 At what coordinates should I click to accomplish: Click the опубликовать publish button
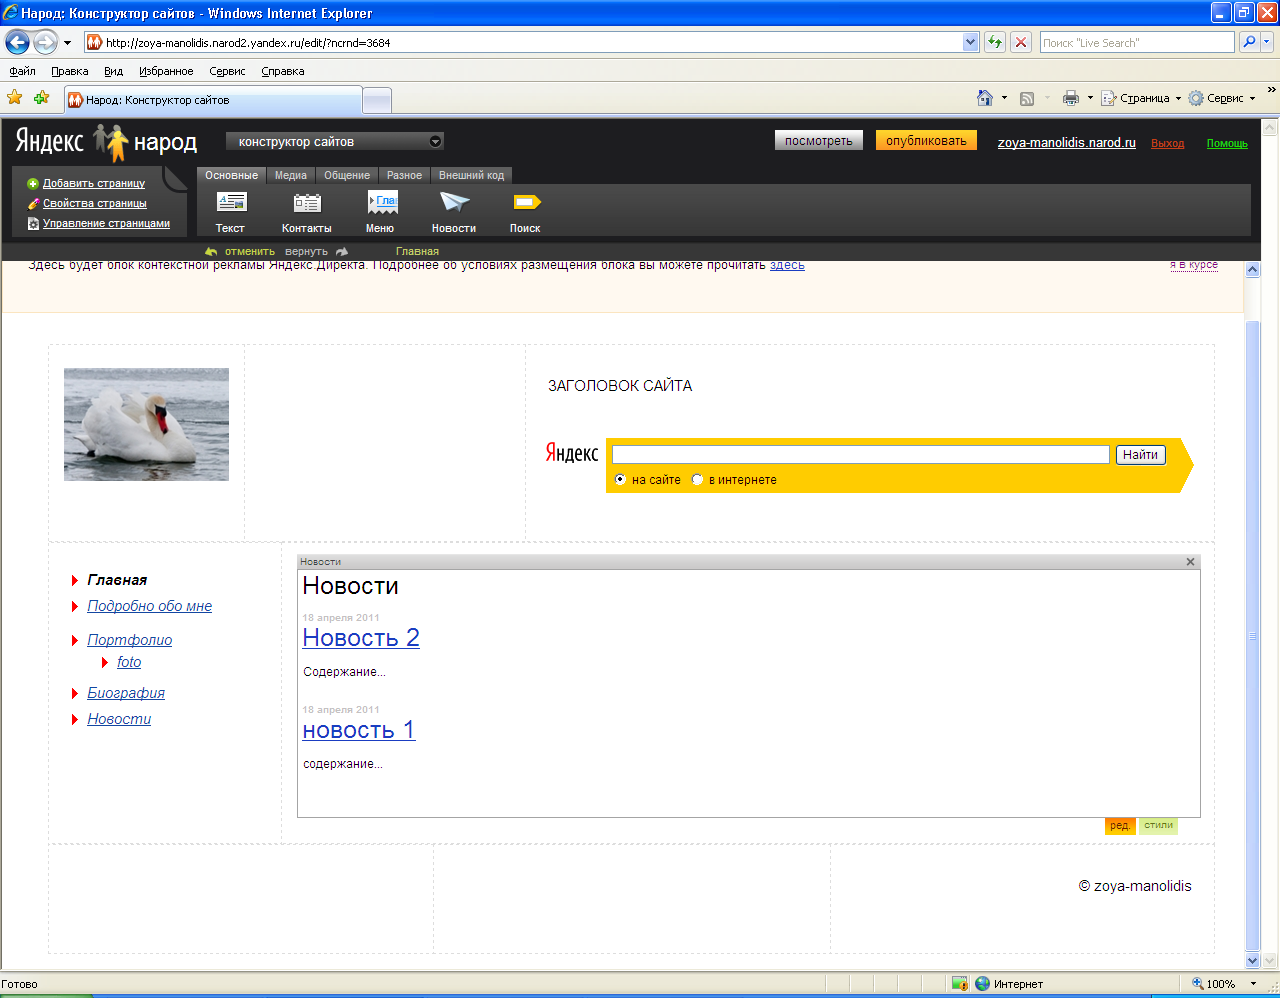(926, 141)
